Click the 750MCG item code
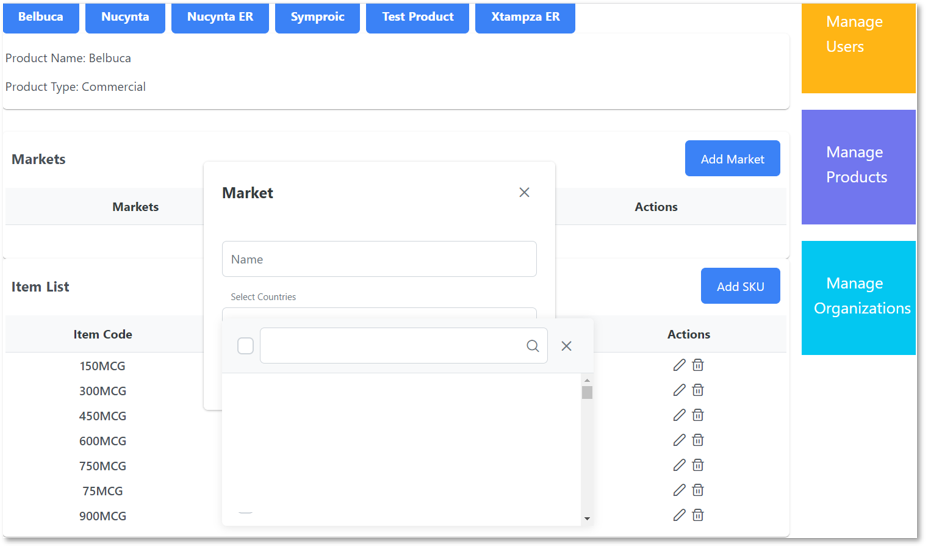 [x=103, y=466]
